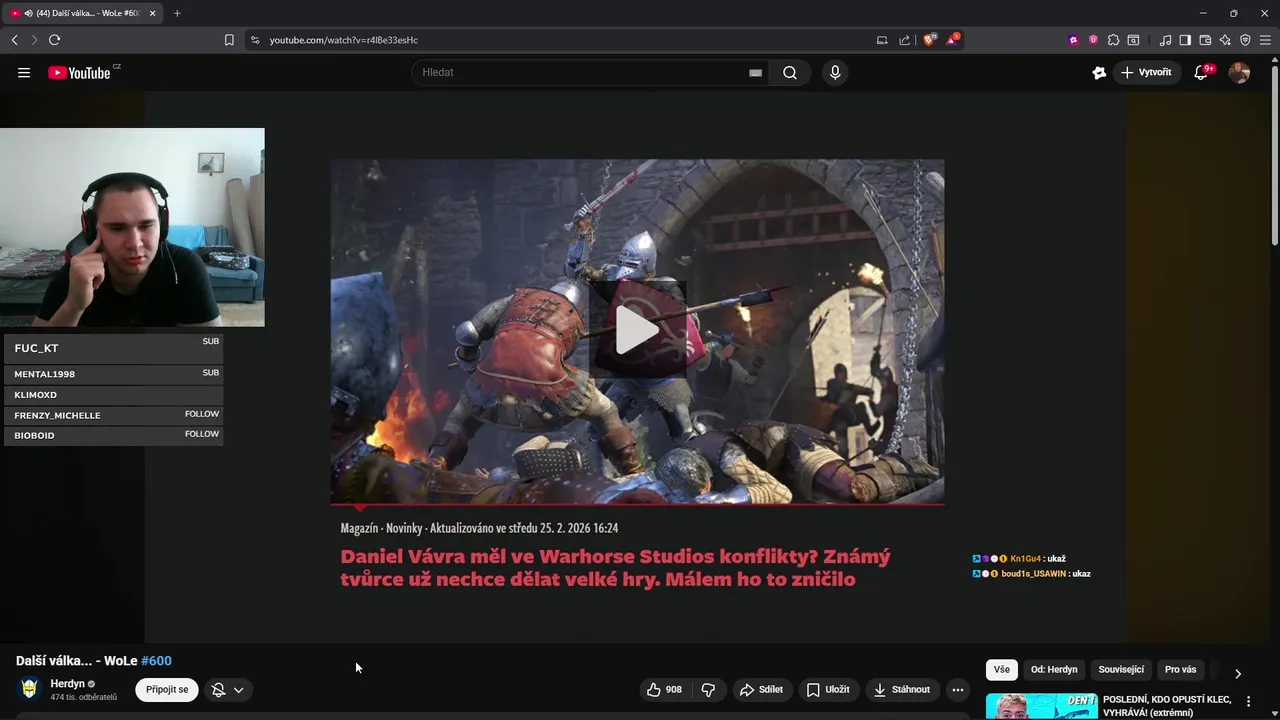Toggle the browser sidebar panel

click(1185, 40)
